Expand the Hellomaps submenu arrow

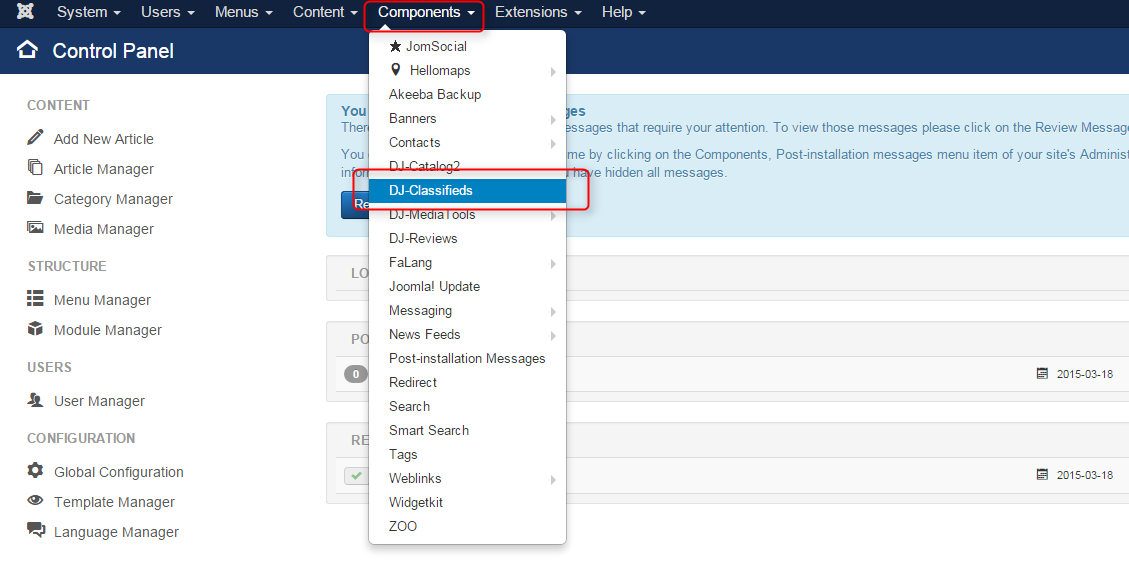coord(554,71)
